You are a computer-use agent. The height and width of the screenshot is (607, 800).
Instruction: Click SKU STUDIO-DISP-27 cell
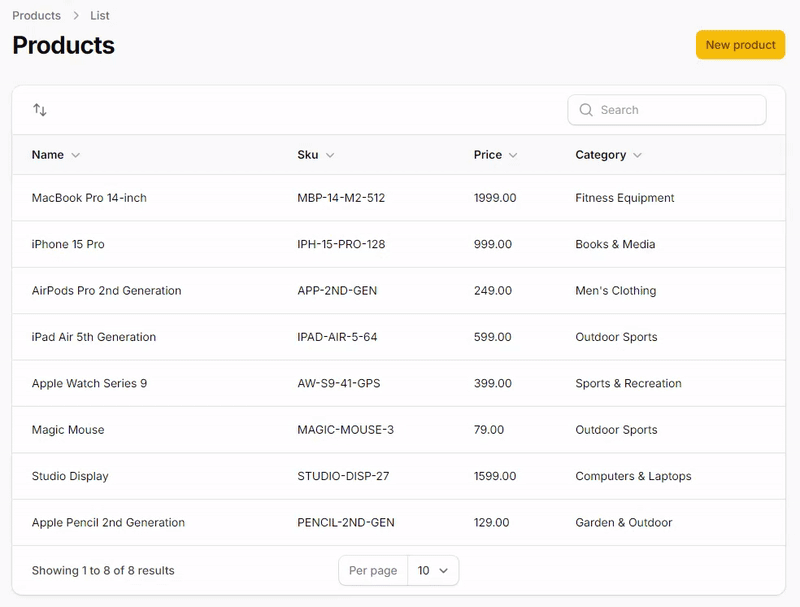coord(343,476)
